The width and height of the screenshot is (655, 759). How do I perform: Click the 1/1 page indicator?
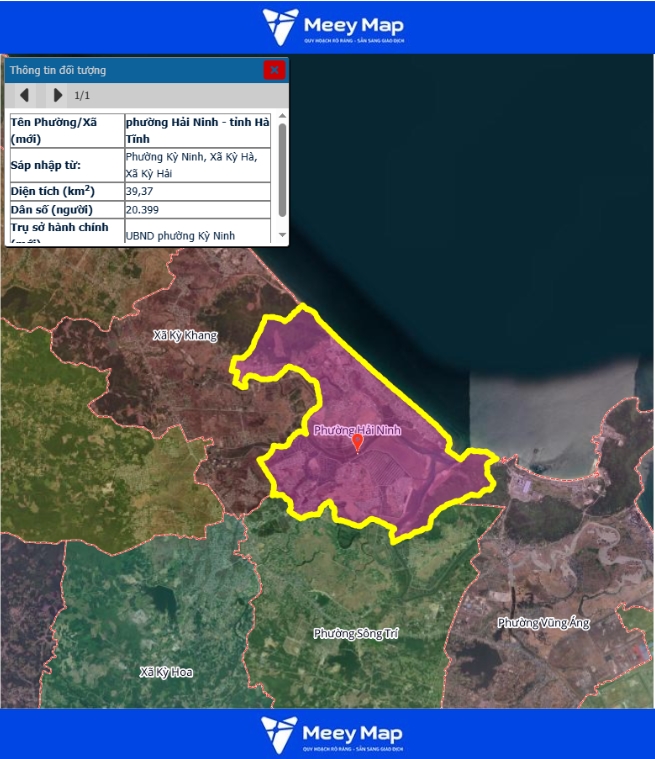(x=83, y=96)
